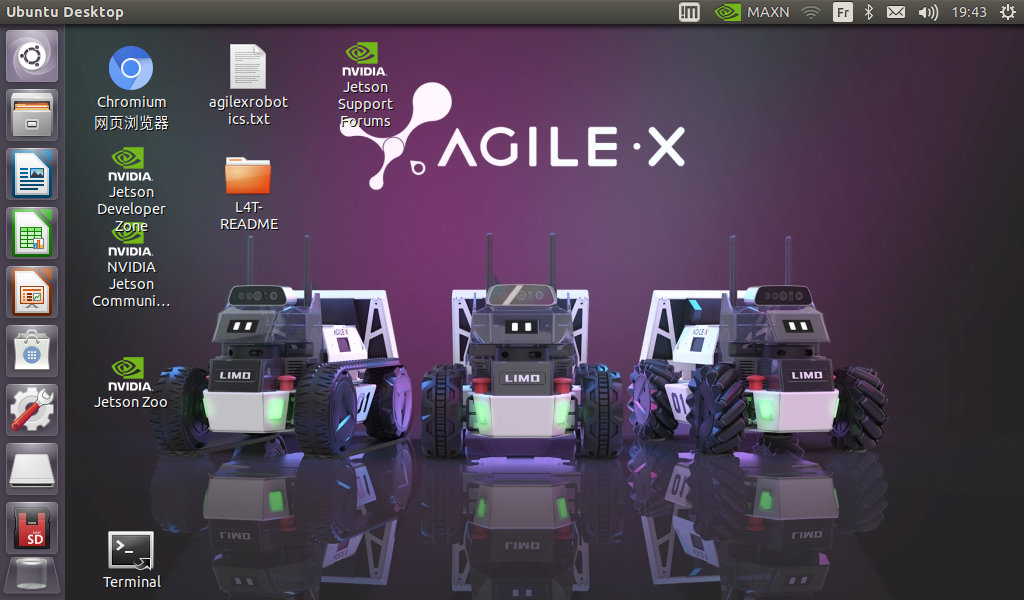The image size is (1024, 600).
Task: Launch LibreOffice Writer from the launcher
Action: 32,174
